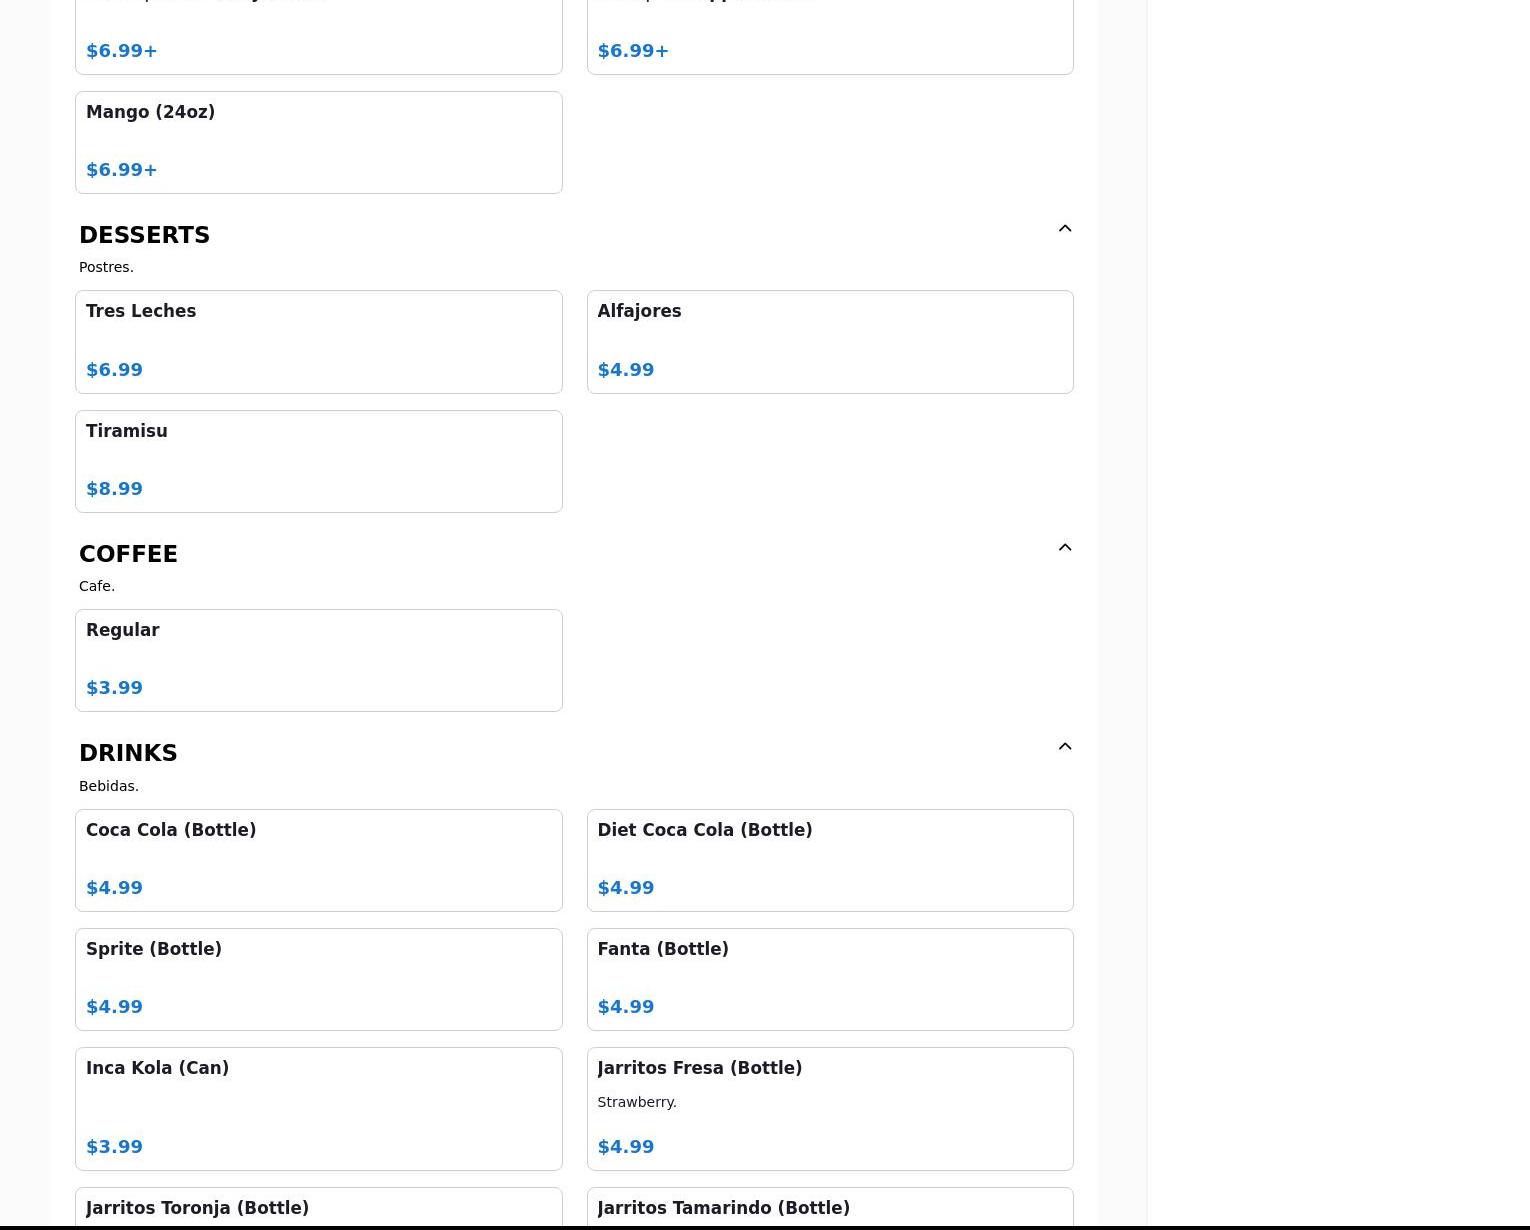Click the $6.99+ Mango price
1530x1230 pixels.
[122, 170]
